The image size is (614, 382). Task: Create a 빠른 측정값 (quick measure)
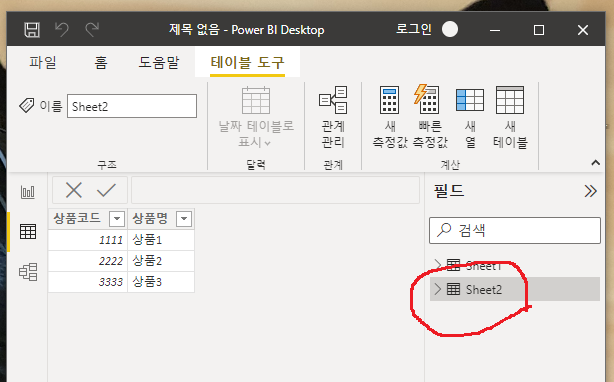coord(430,117)
